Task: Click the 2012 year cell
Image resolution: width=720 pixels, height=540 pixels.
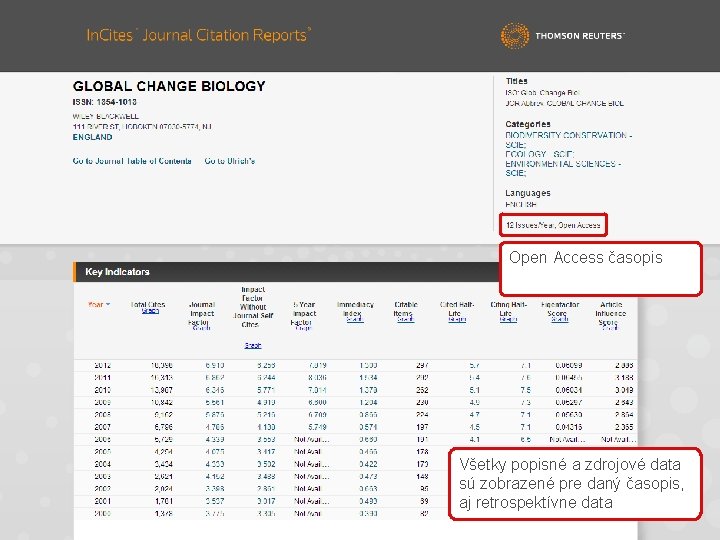Action: [102, 366]
